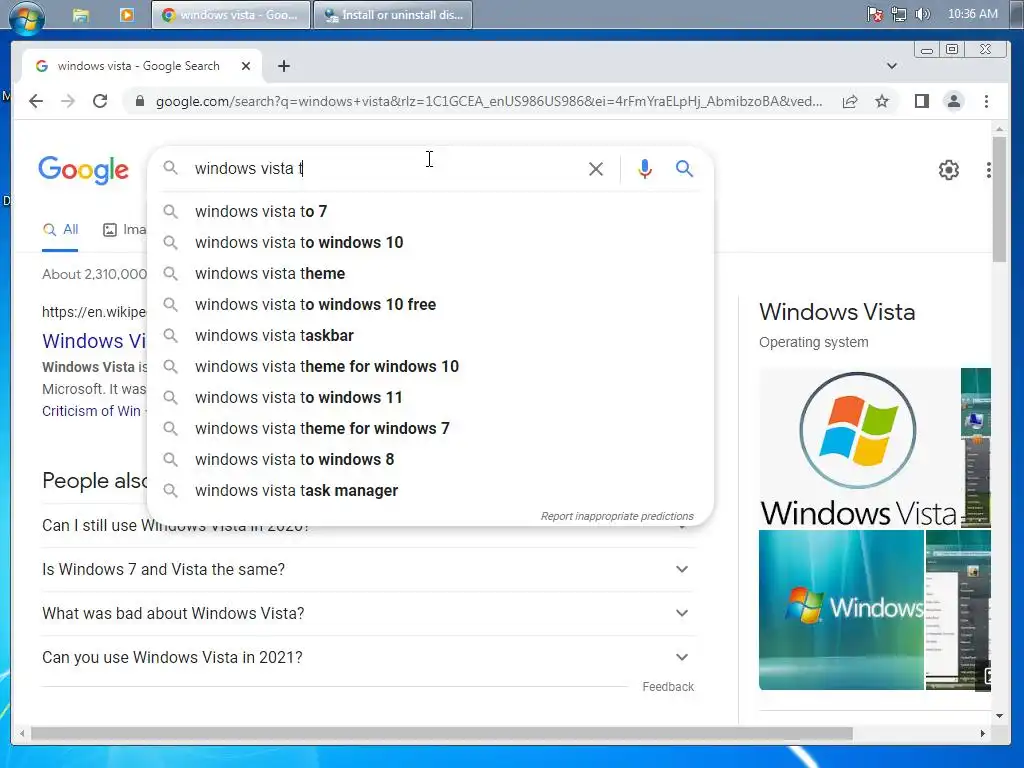
Task: Click the Action Center flag tray icon
Action: [x=874, y=14]
